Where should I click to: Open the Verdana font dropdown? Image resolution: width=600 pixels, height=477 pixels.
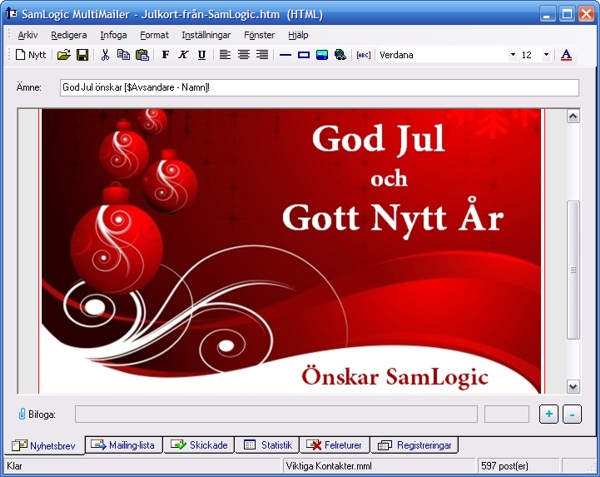513,55
